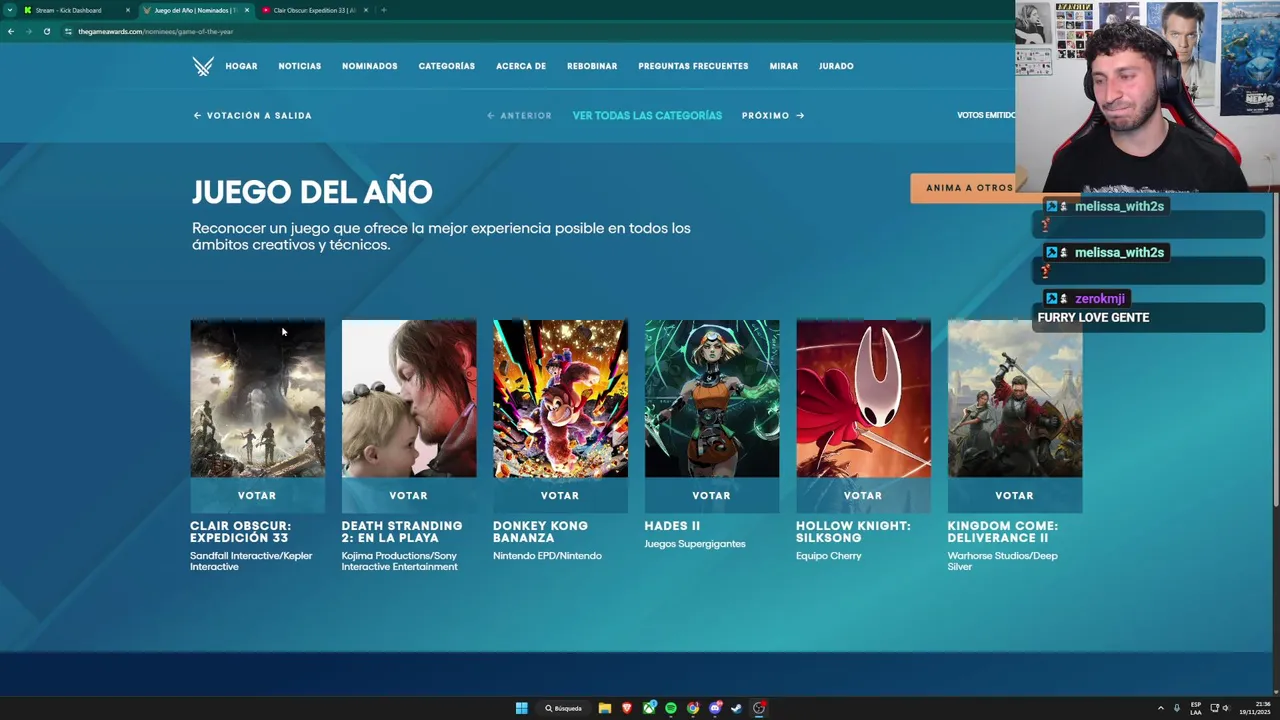Click Clair Obscur cover artwork
This screenshot has height=720, width=1280.
(257, 398)
